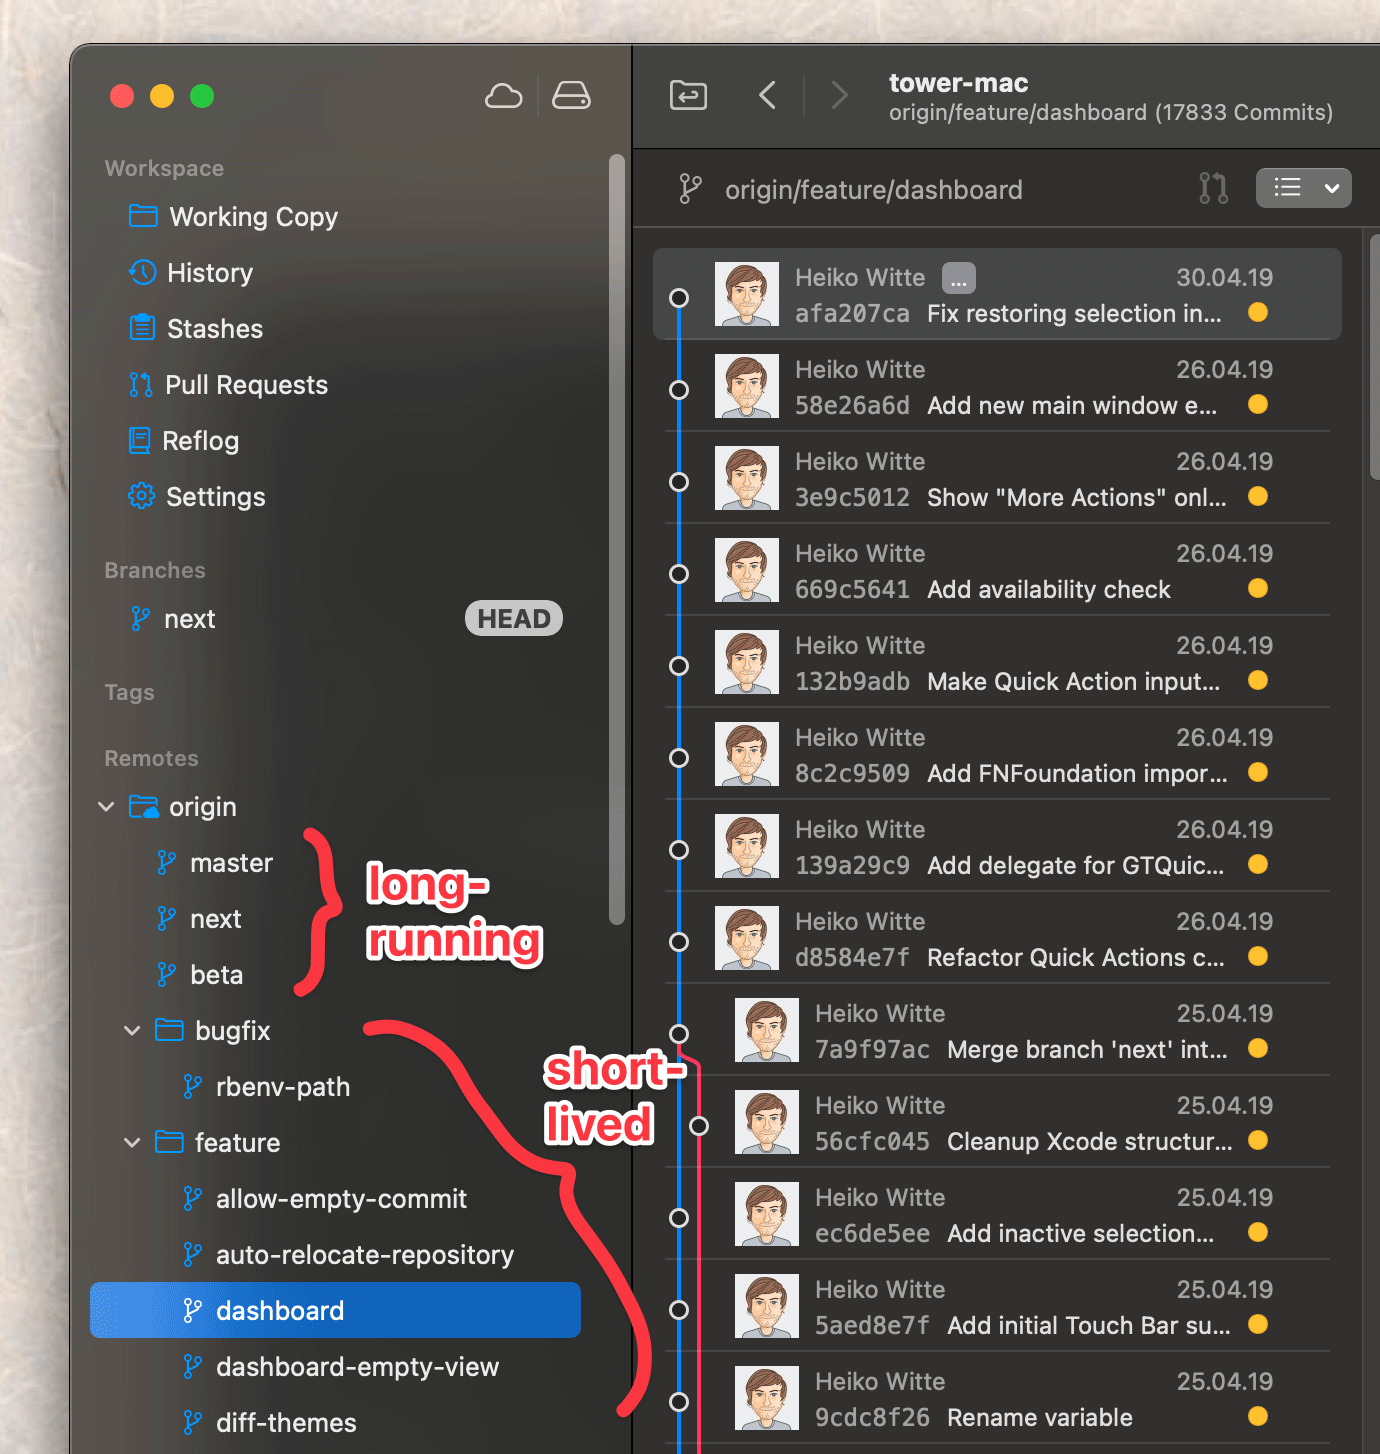Select commit 58e26a6d Add new main window
1380x1454 pixels.
997,386
